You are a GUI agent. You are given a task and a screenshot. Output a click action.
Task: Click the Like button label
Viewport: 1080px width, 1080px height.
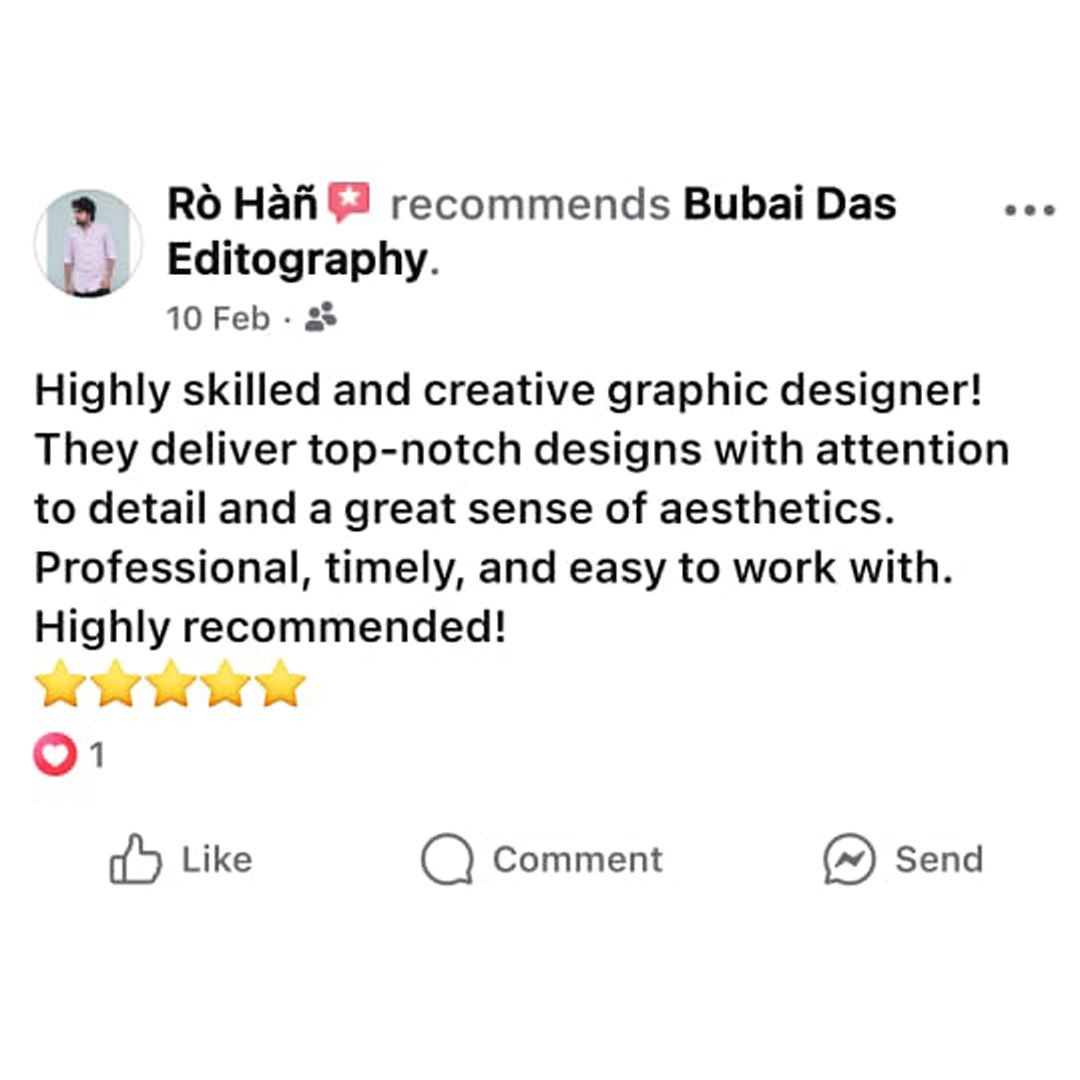click(217, 860)
